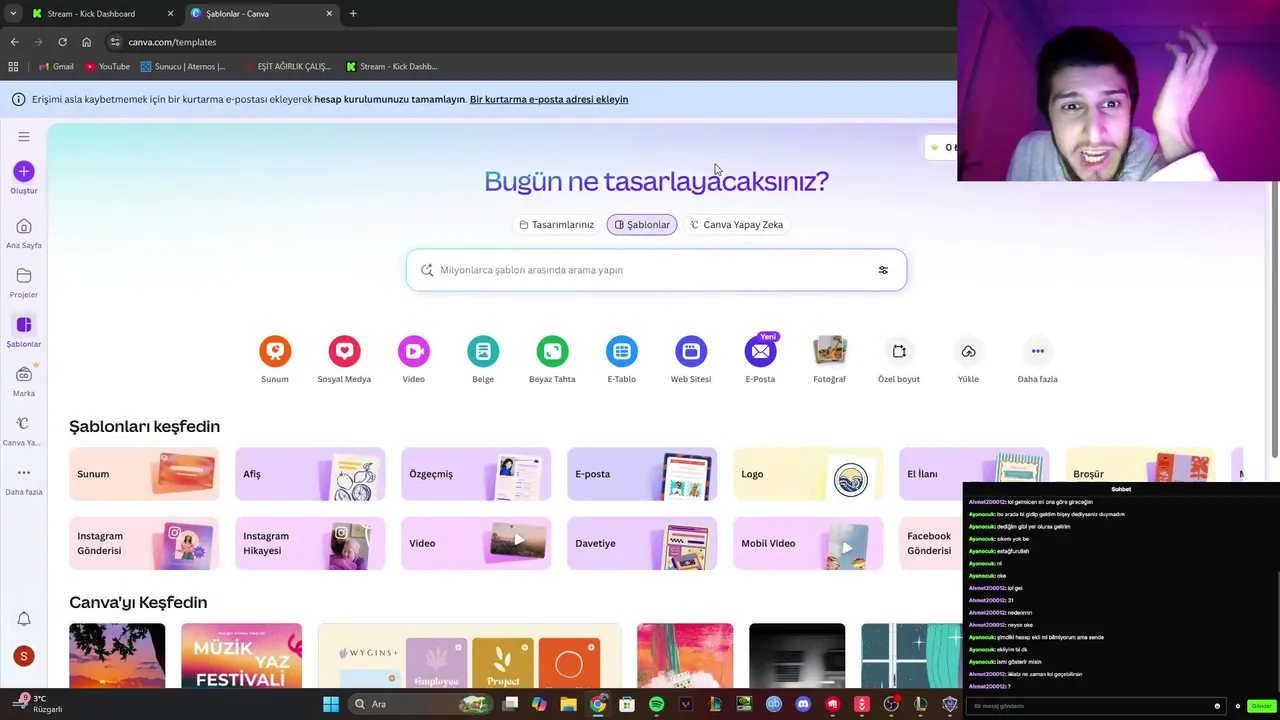Click the taskbar Ara search box
Screen dimensions: 1280x720
coord(420,704)
